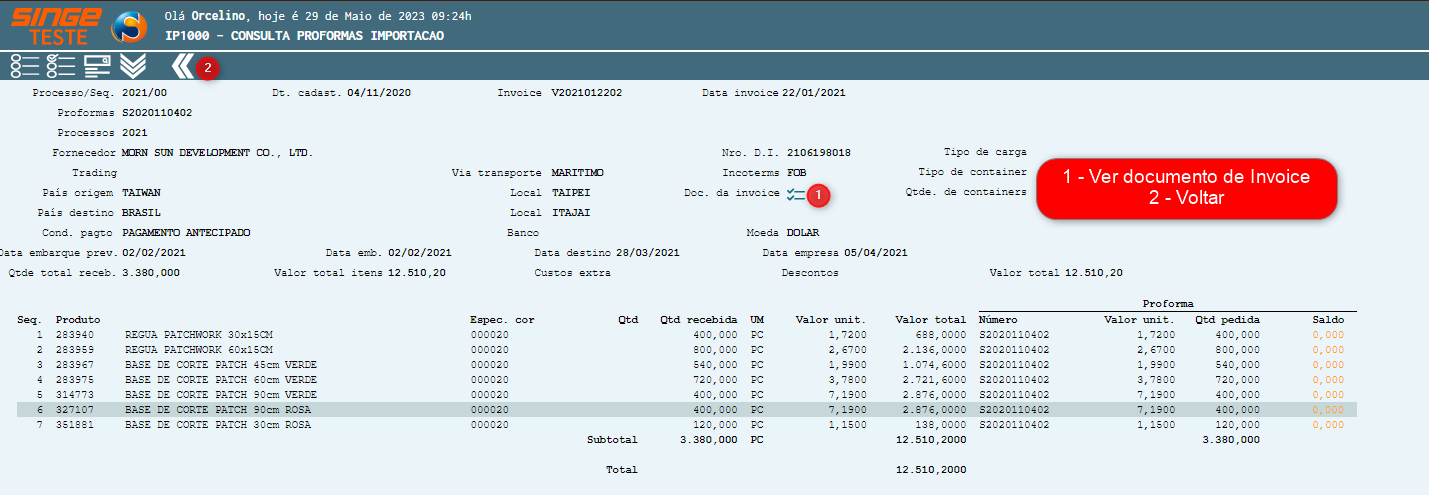Click the Incoterms value FOB
The image size is (1429, 495).
click(796, 173)
